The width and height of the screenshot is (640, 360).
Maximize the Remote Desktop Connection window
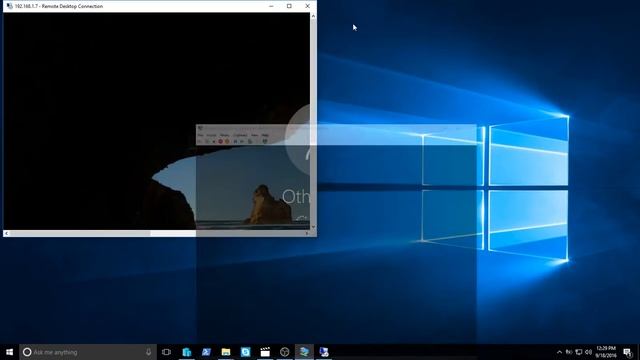[x=289, y=6]
